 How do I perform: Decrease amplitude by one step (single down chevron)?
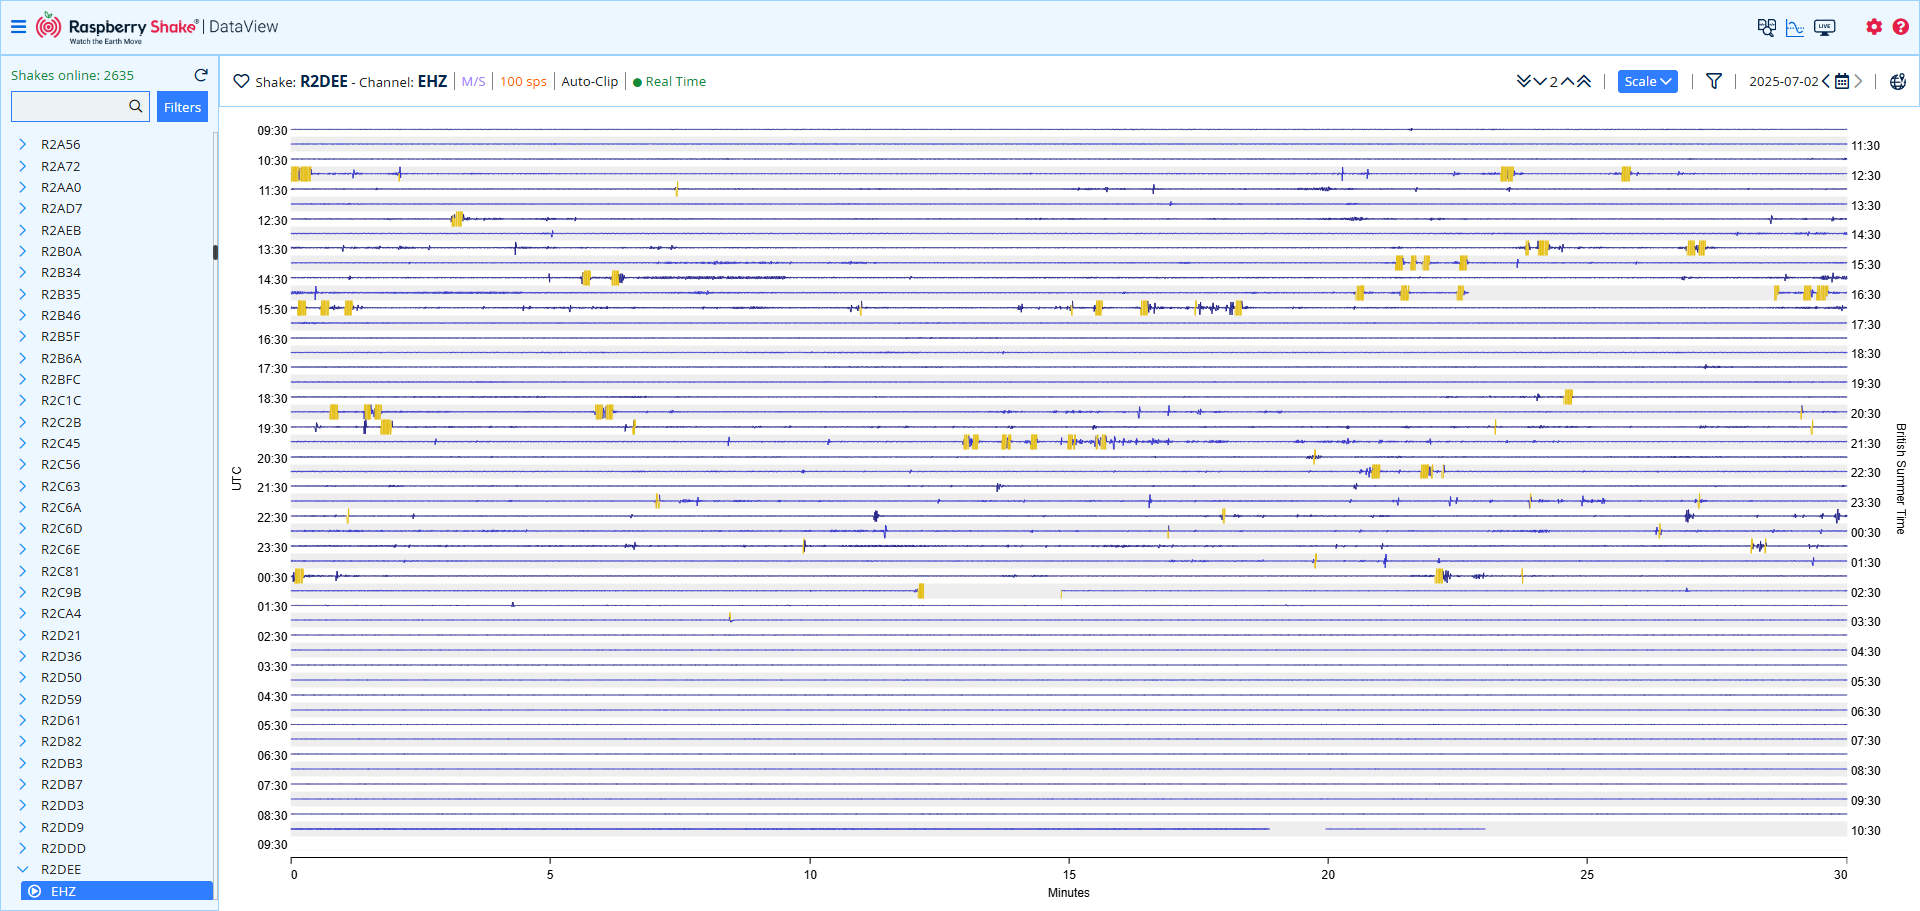pyautogui.click(x=1540, y=81)
